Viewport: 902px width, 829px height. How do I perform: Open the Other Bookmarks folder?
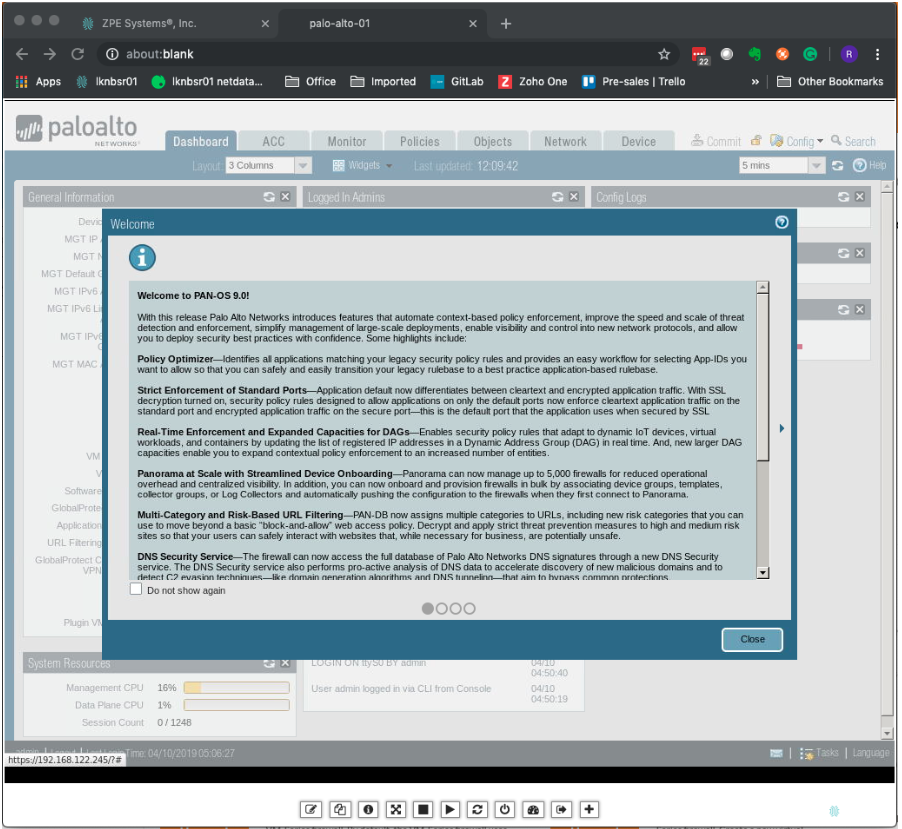830,82
